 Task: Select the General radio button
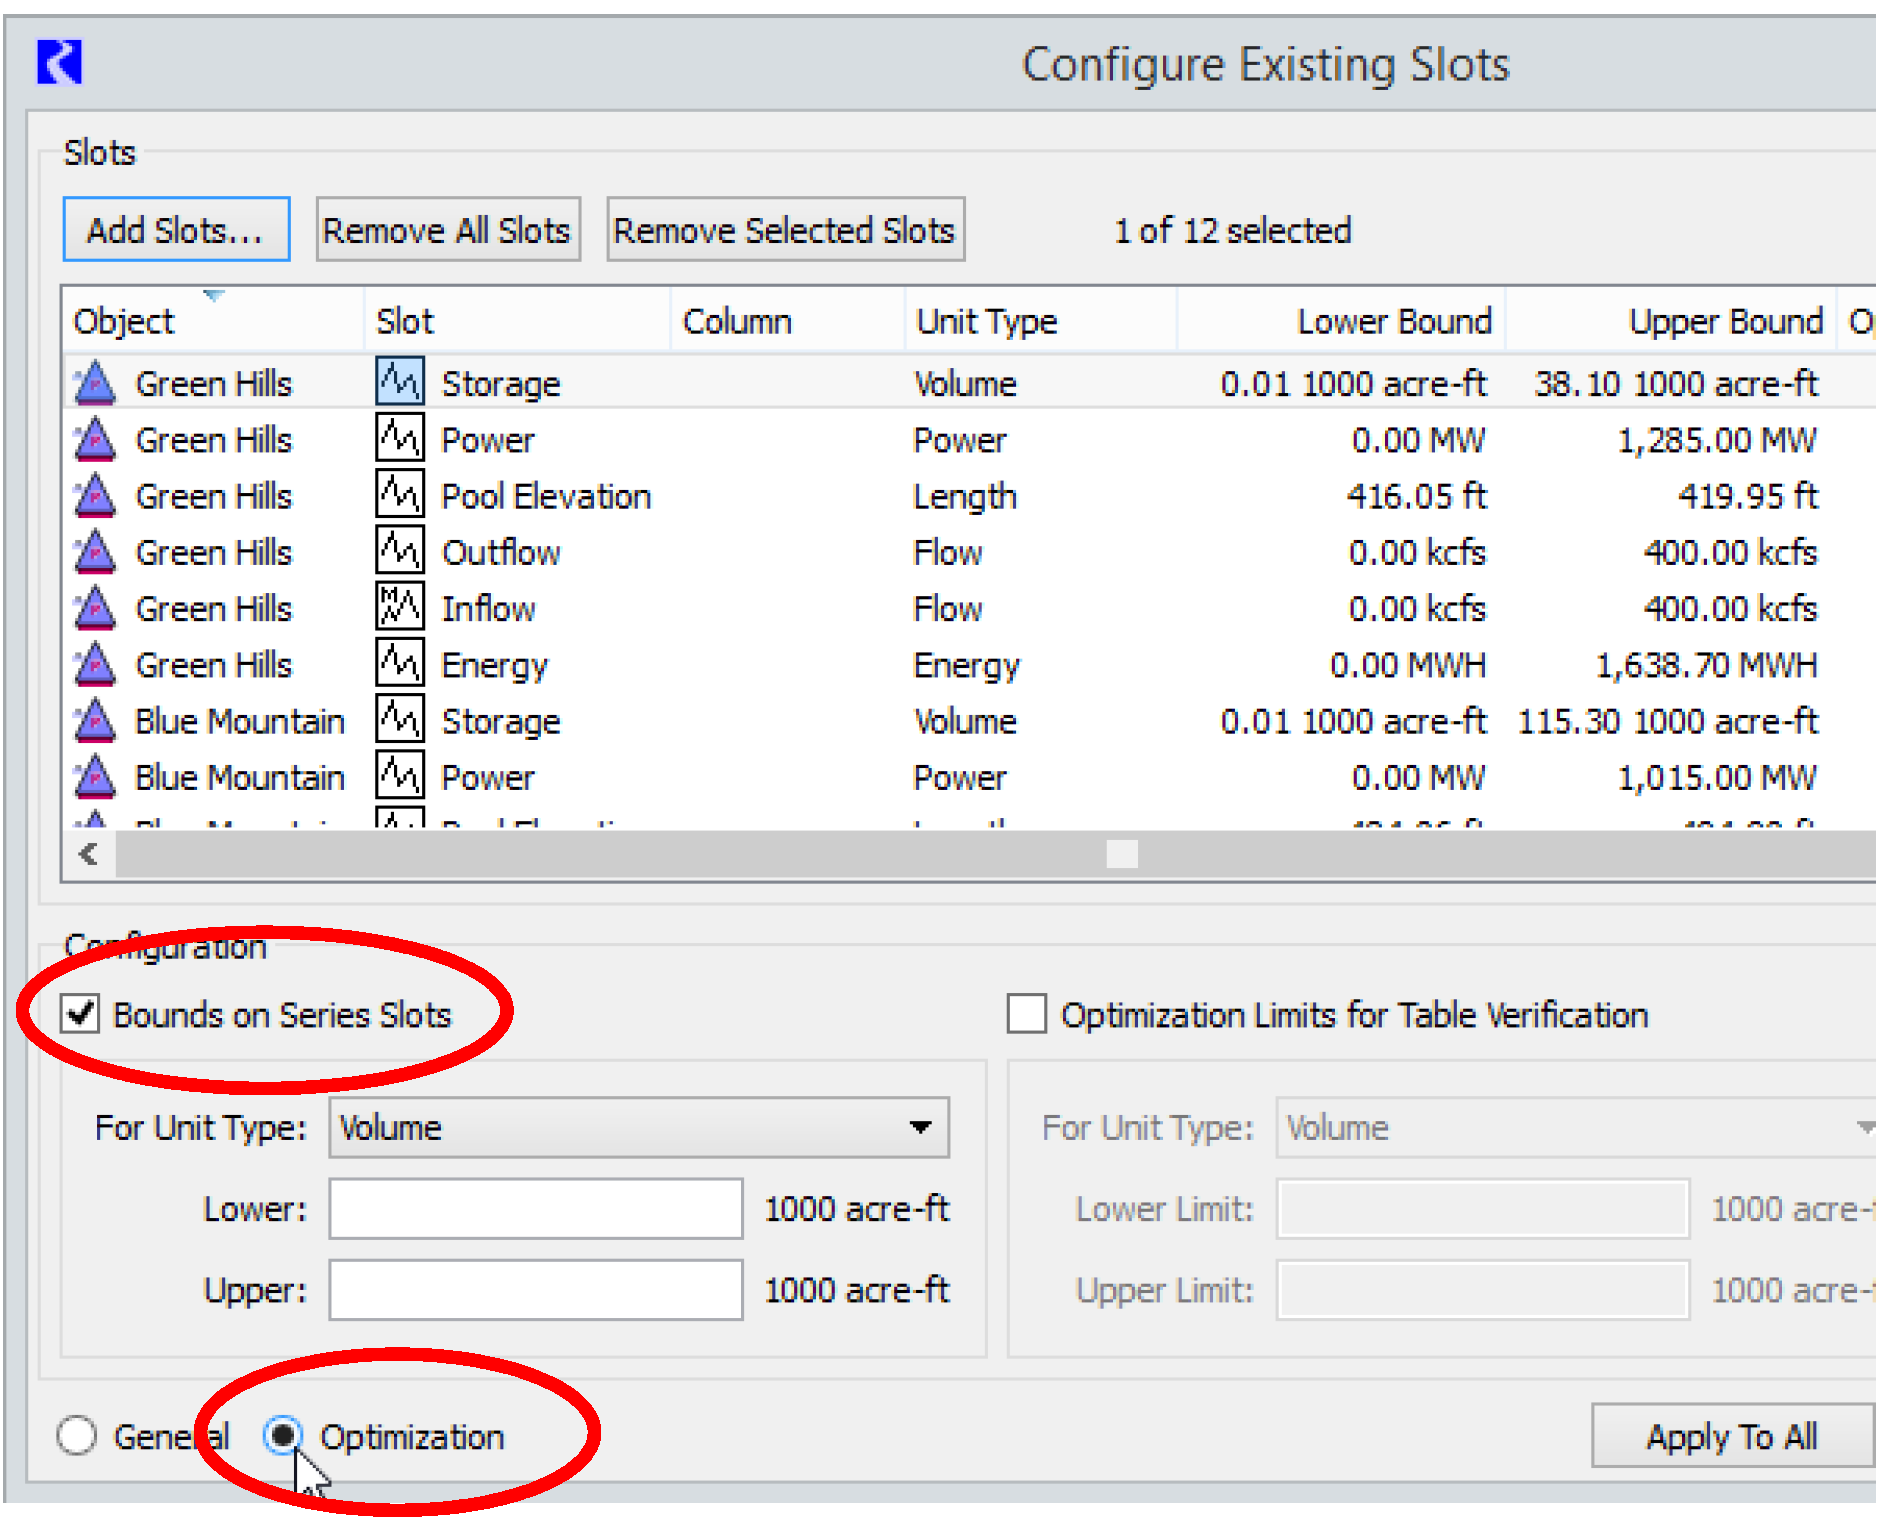(x=77, y=1436)
